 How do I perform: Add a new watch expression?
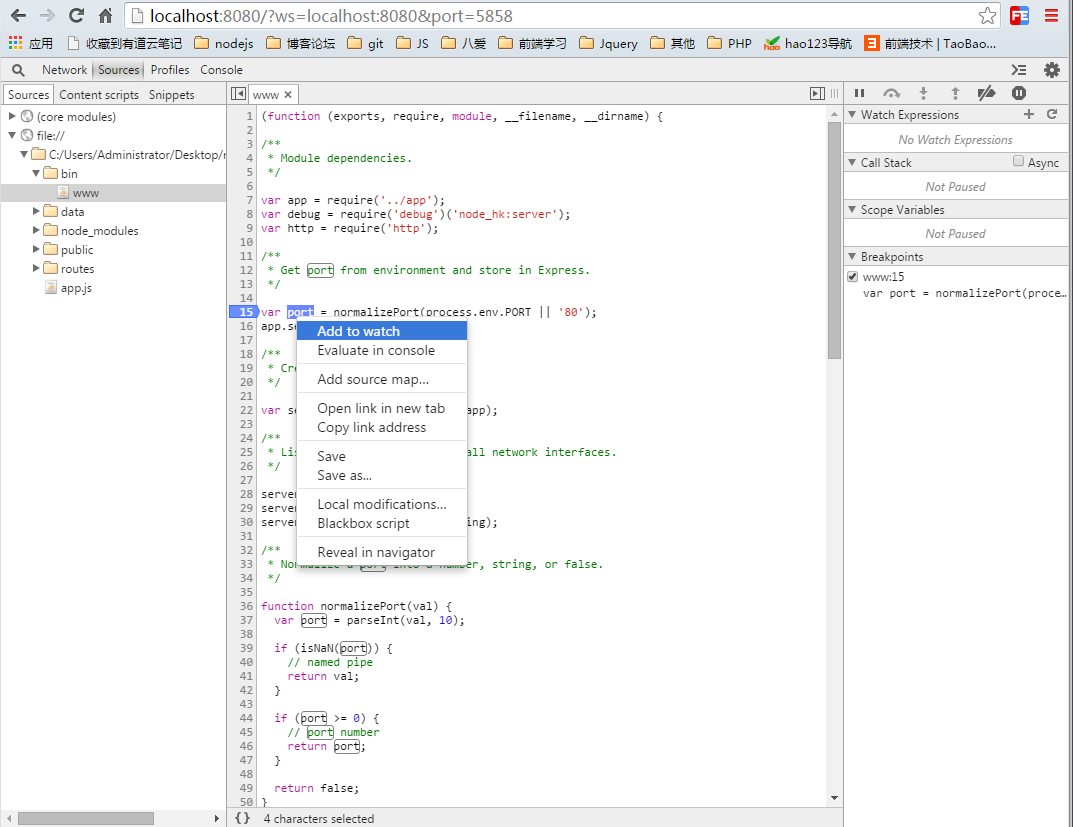coord(1029,115)
